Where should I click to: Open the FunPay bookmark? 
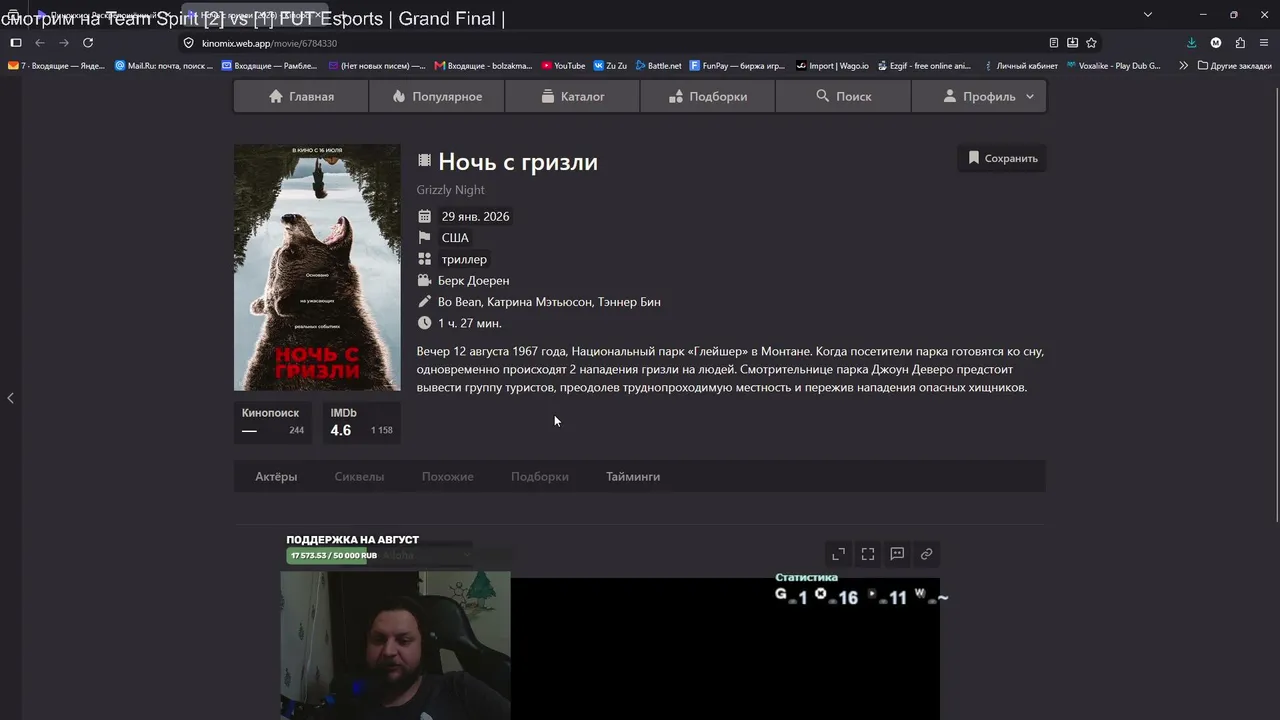coord(738,66)
